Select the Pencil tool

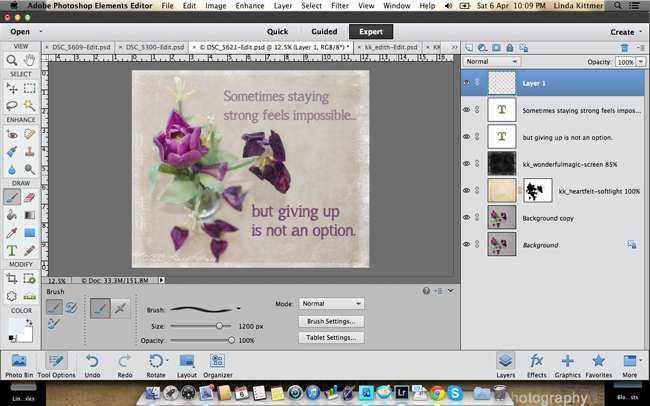click(x=29, y=250)
